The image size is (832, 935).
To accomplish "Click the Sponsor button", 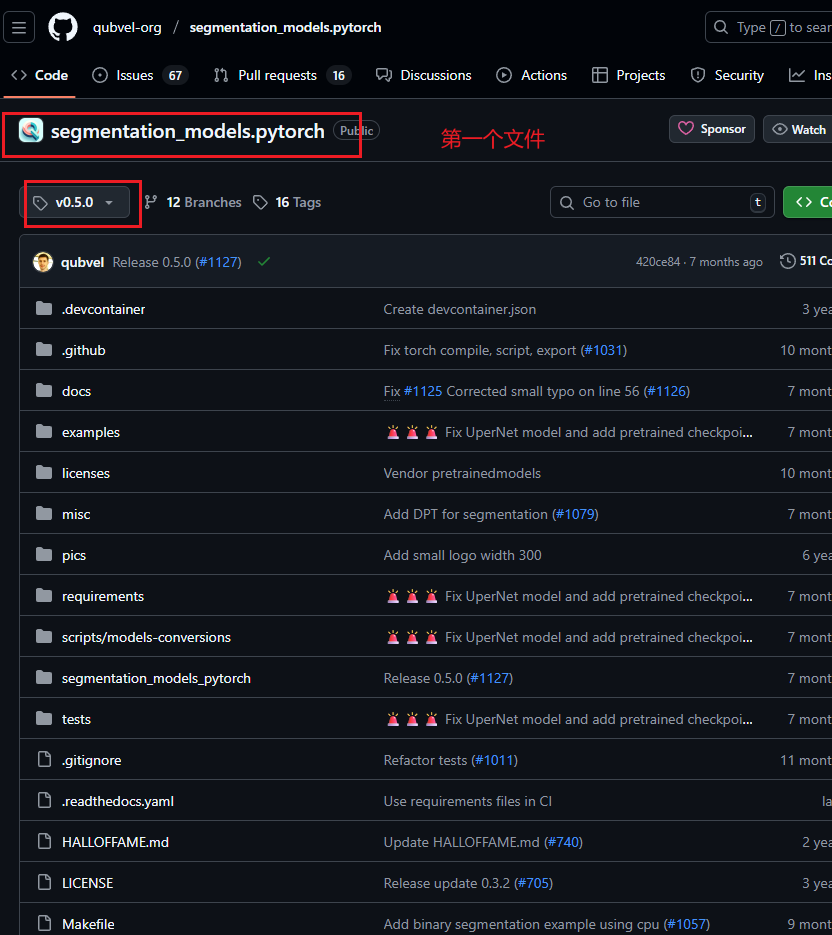I will [712, 129].
